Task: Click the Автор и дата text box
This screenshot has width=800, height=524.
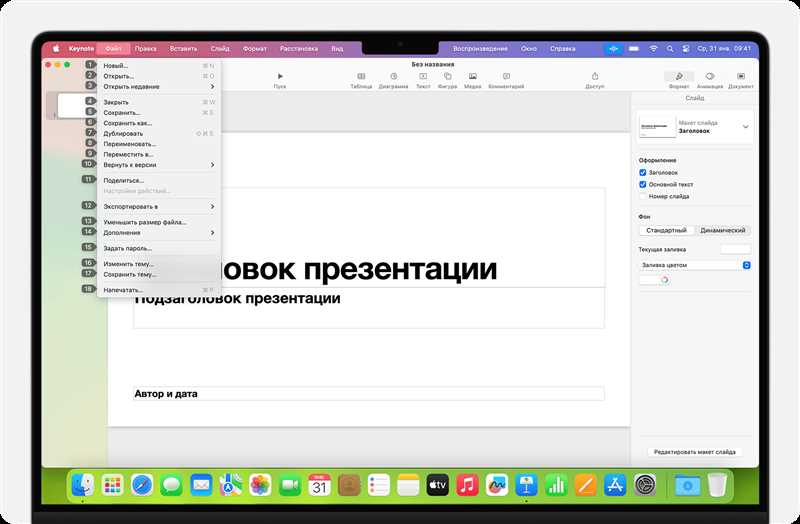Action: coord(369,393)
